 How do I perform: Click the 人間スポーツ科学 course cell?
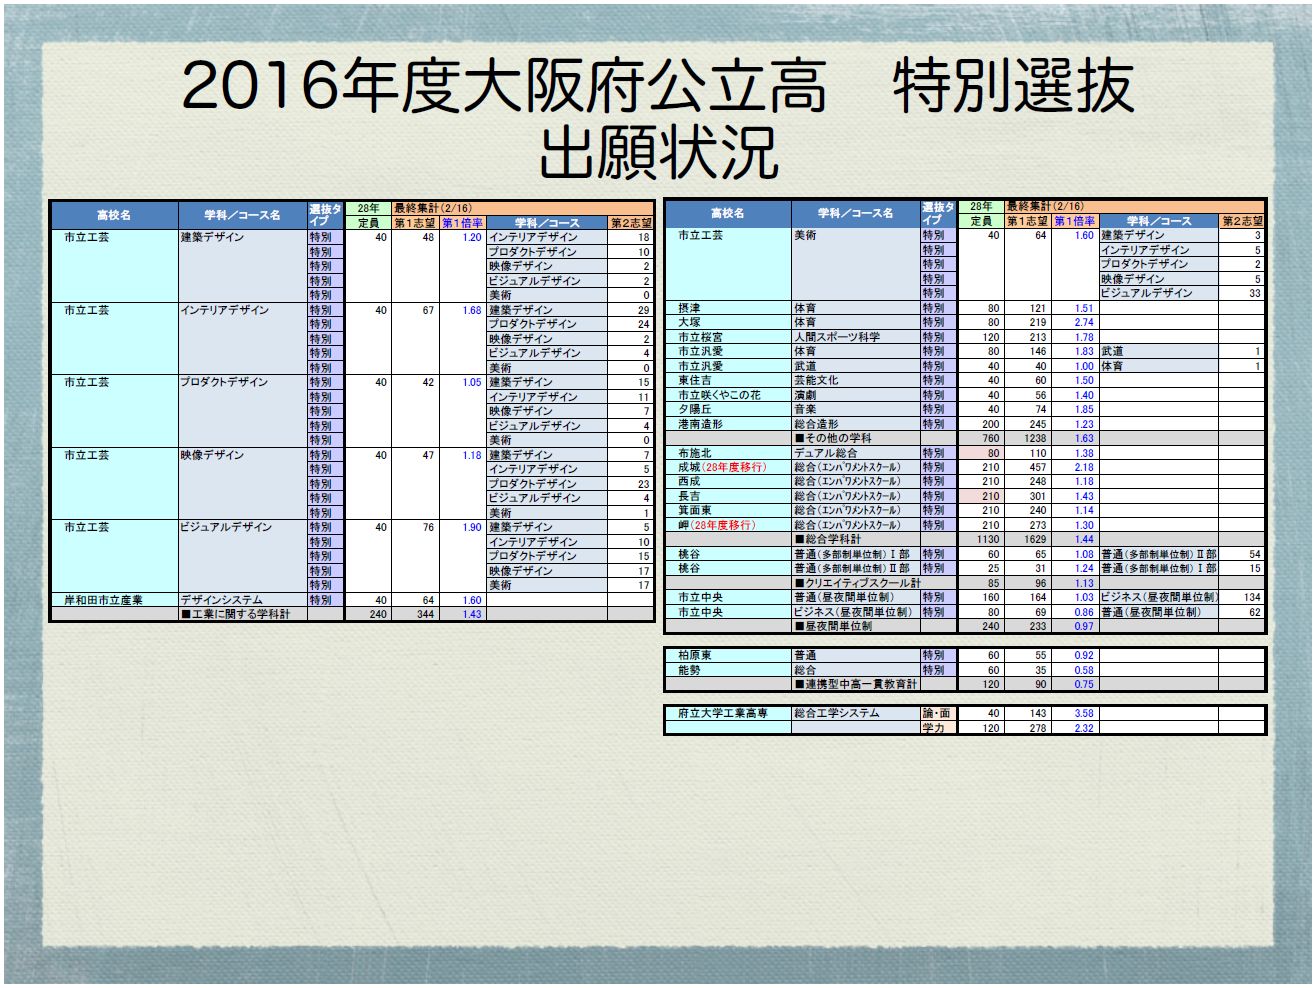(x=856, y=337)
